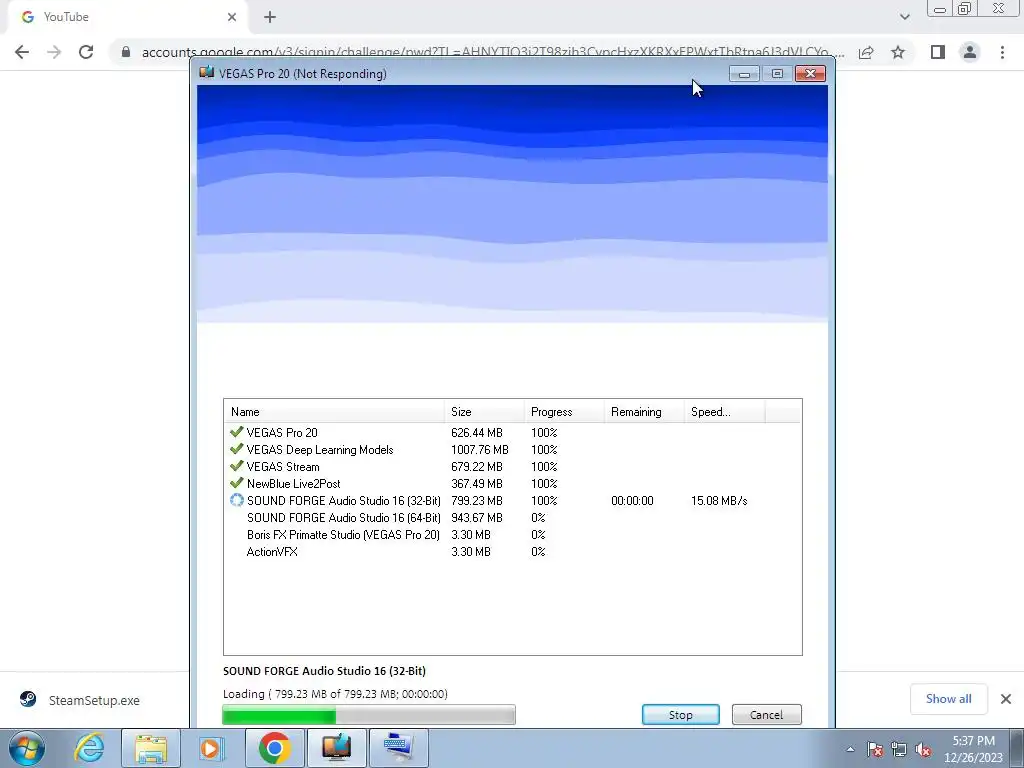Click checkmark beside VEGAS Stream
Screen dimensions: 1024x768
236,466
